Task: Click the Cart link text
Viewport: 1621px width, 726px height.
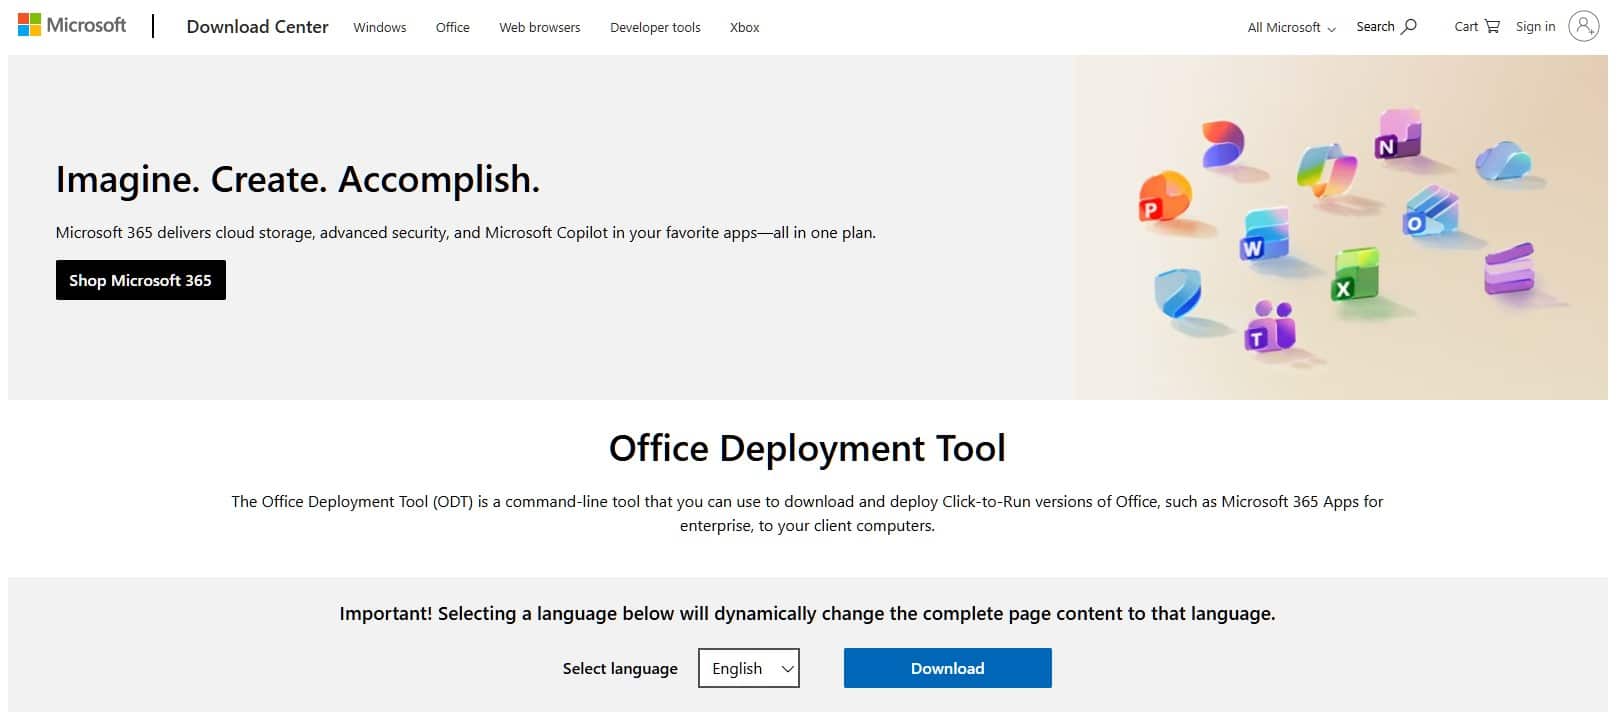Action: 1466,27
